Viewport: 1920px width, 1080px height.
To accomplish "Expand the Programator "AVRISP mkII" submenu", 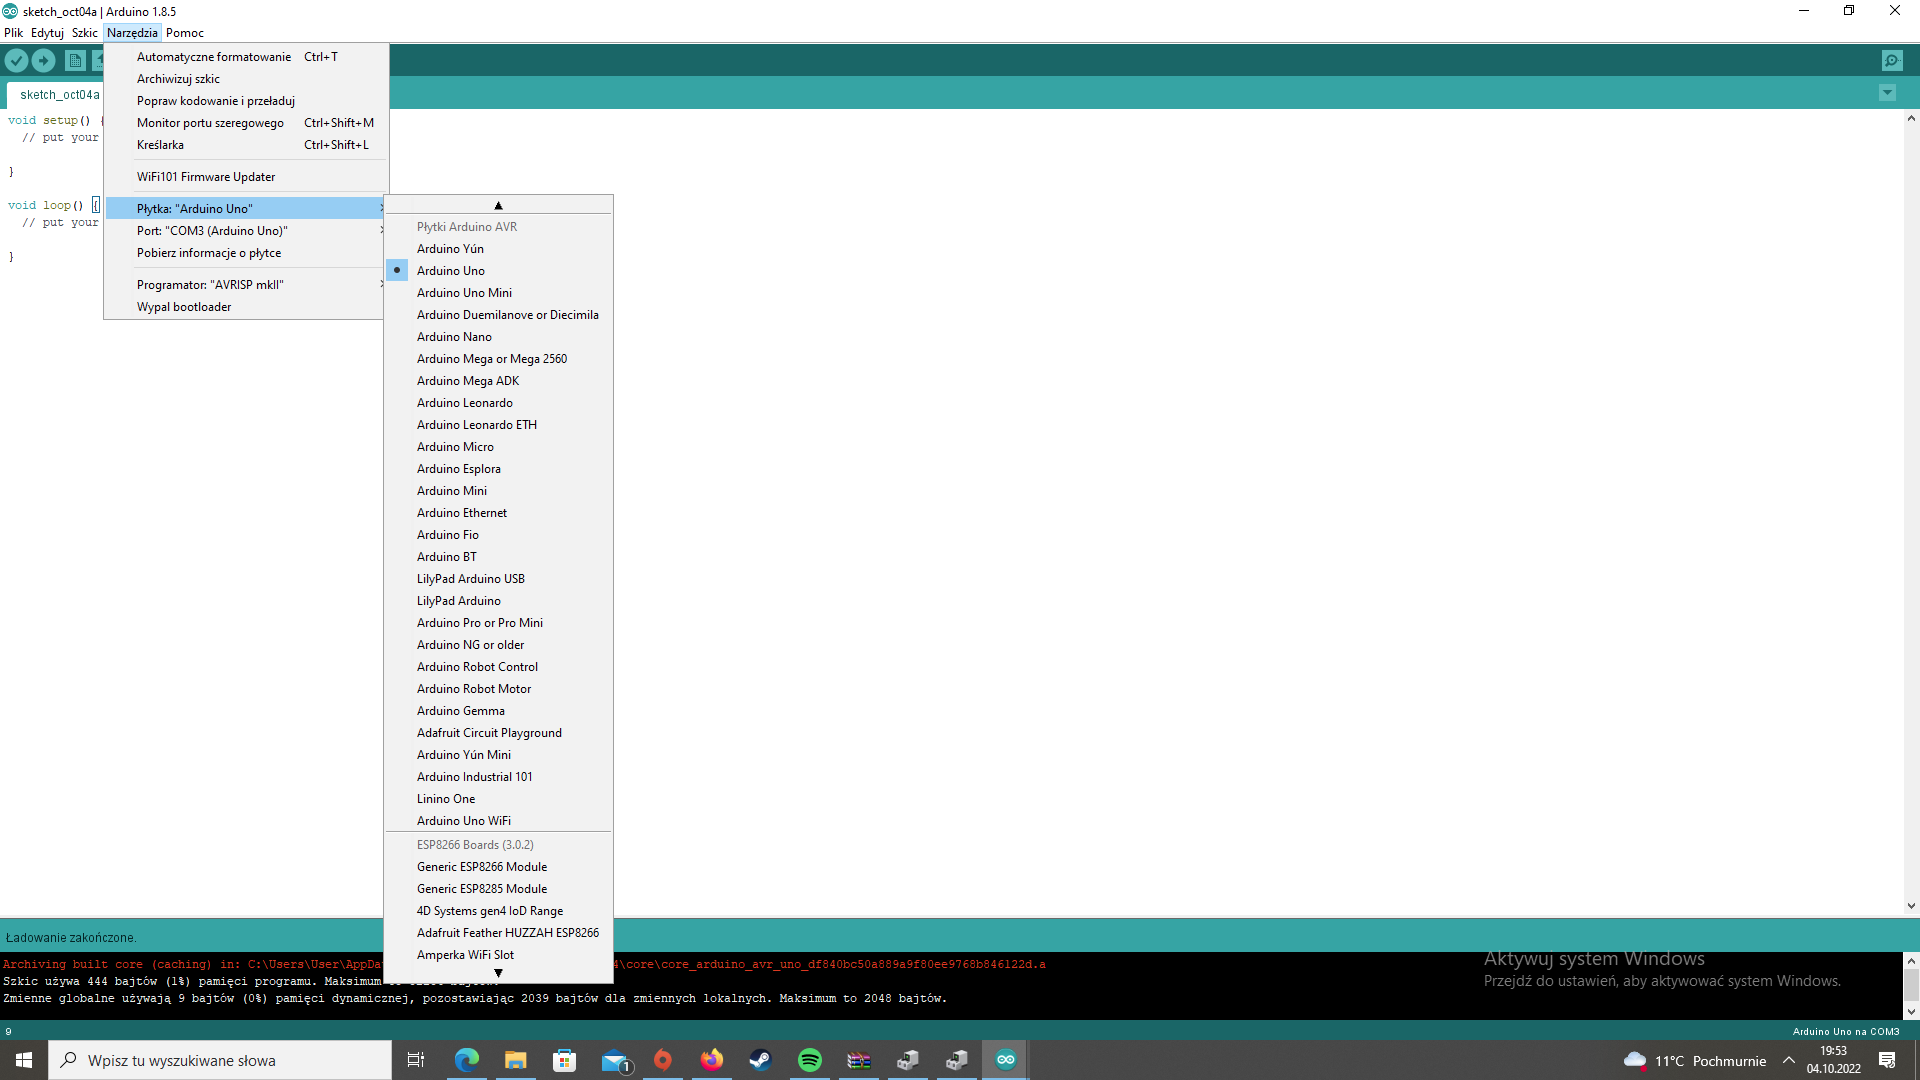I will click(245, 285).
